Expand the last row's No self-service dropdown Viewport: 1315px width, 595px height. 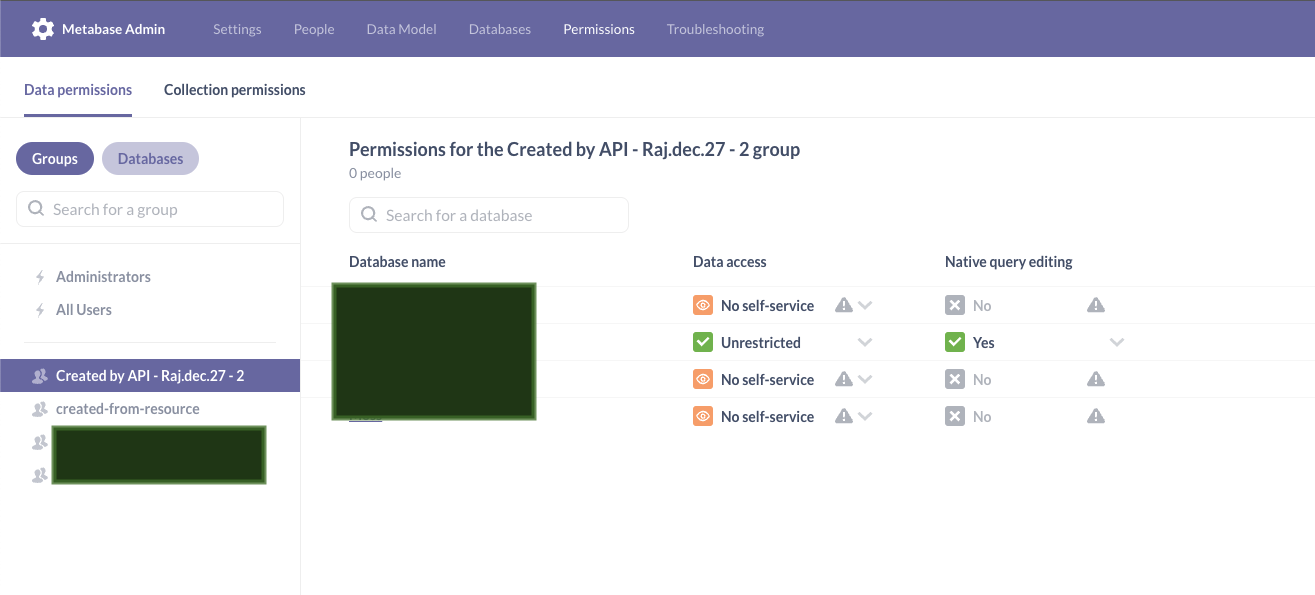coord(866,416)
